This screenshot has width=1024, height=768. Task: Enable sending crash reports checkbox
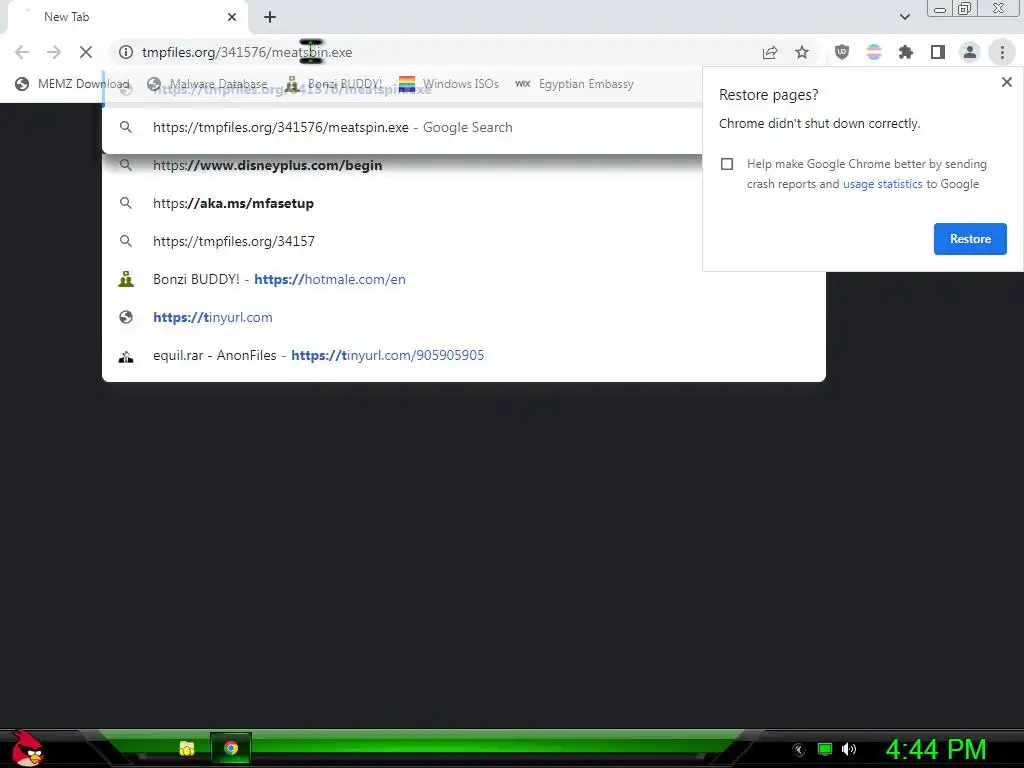pyautogui.click(x=727, y=164)
